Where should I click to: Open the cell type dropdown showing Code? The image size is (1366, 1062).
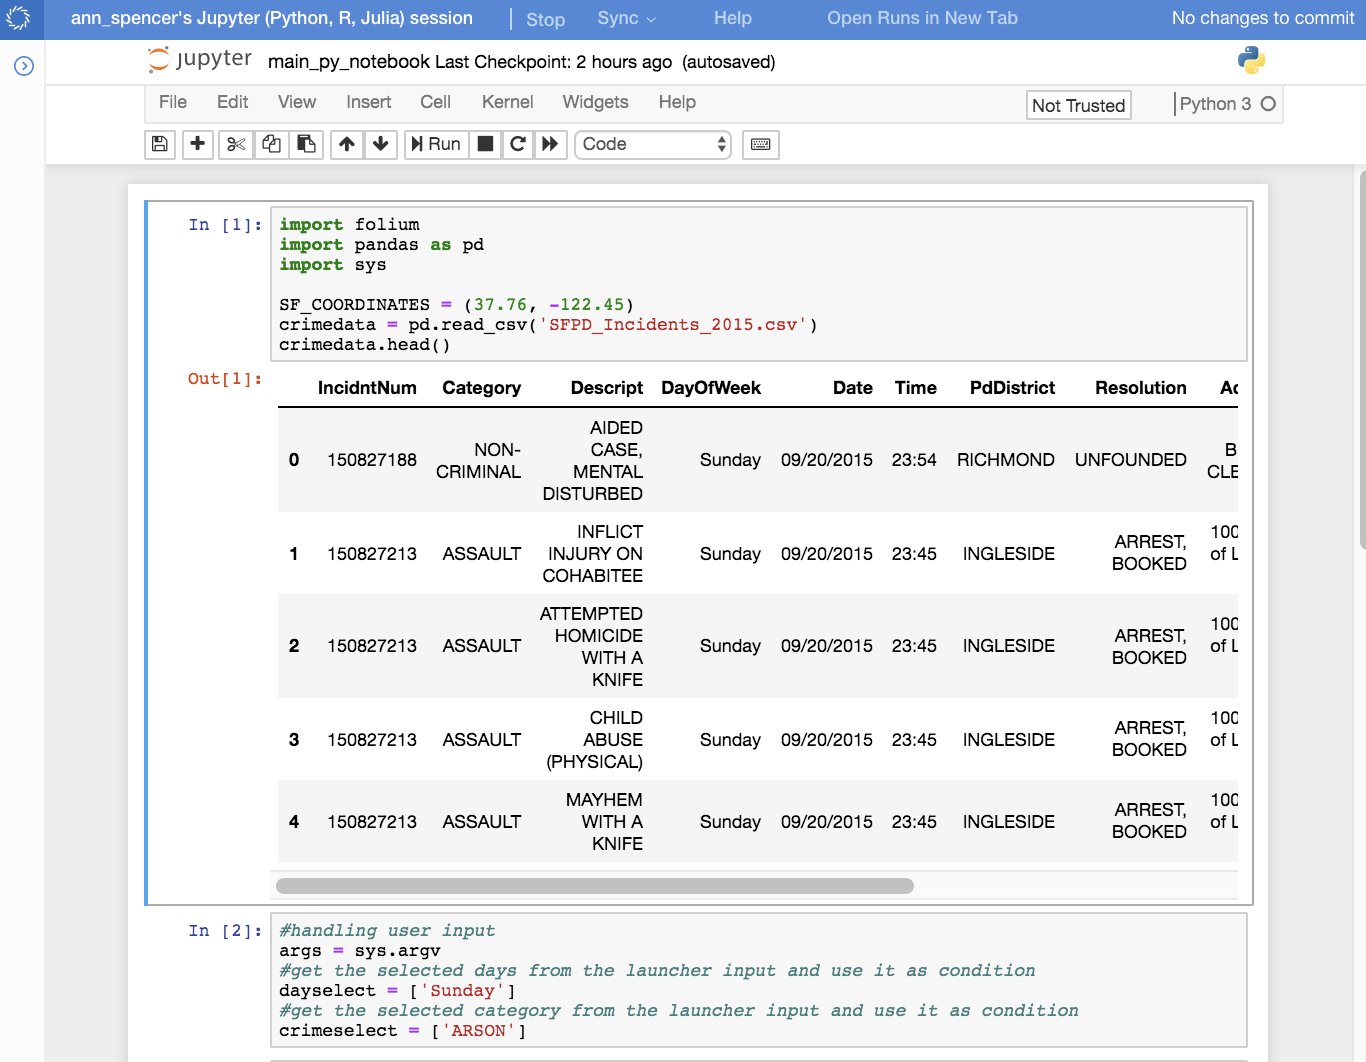click(652, 144)
